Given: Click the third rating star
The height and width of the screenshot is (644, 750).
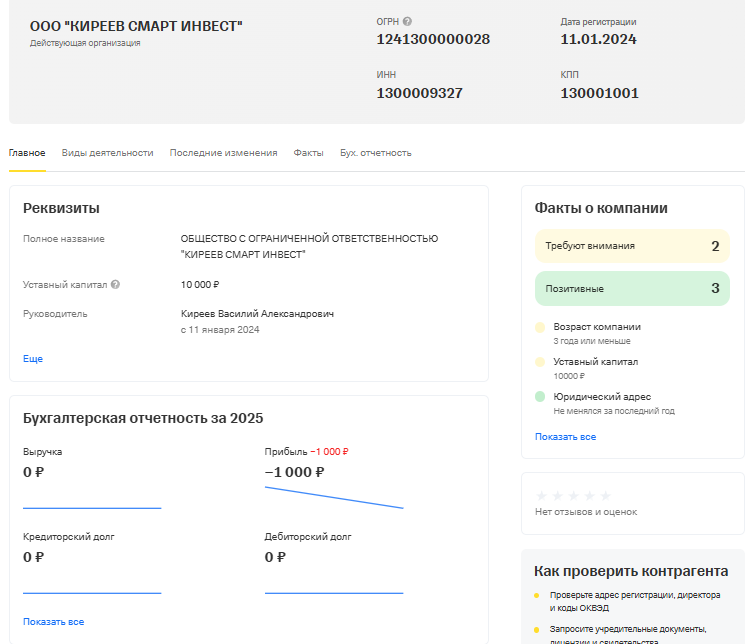Looking at the screenshot, I should pos(574,495).
